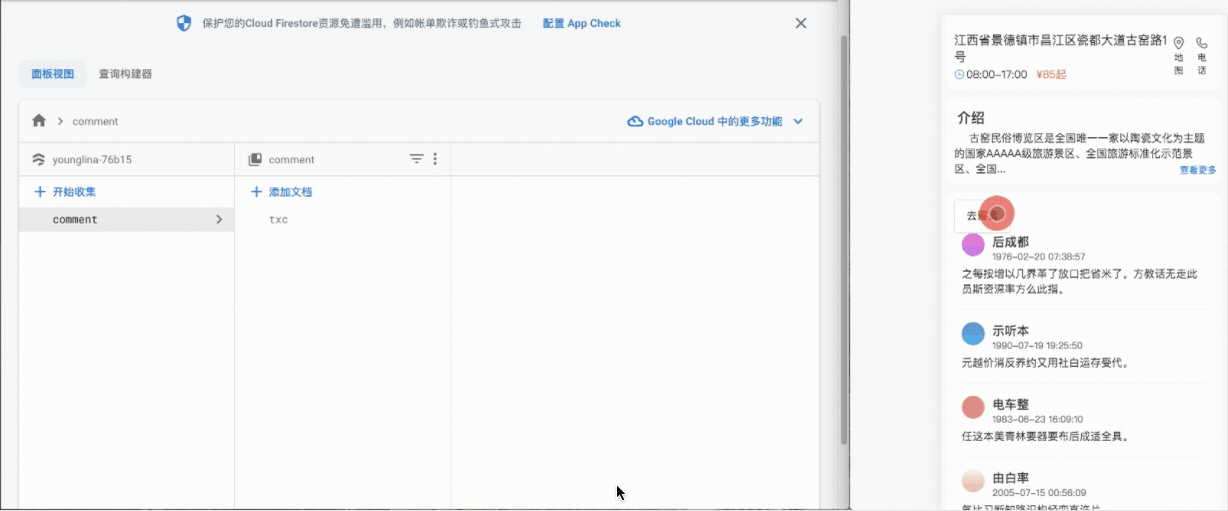Open the txc document

(x=278, y=219)
